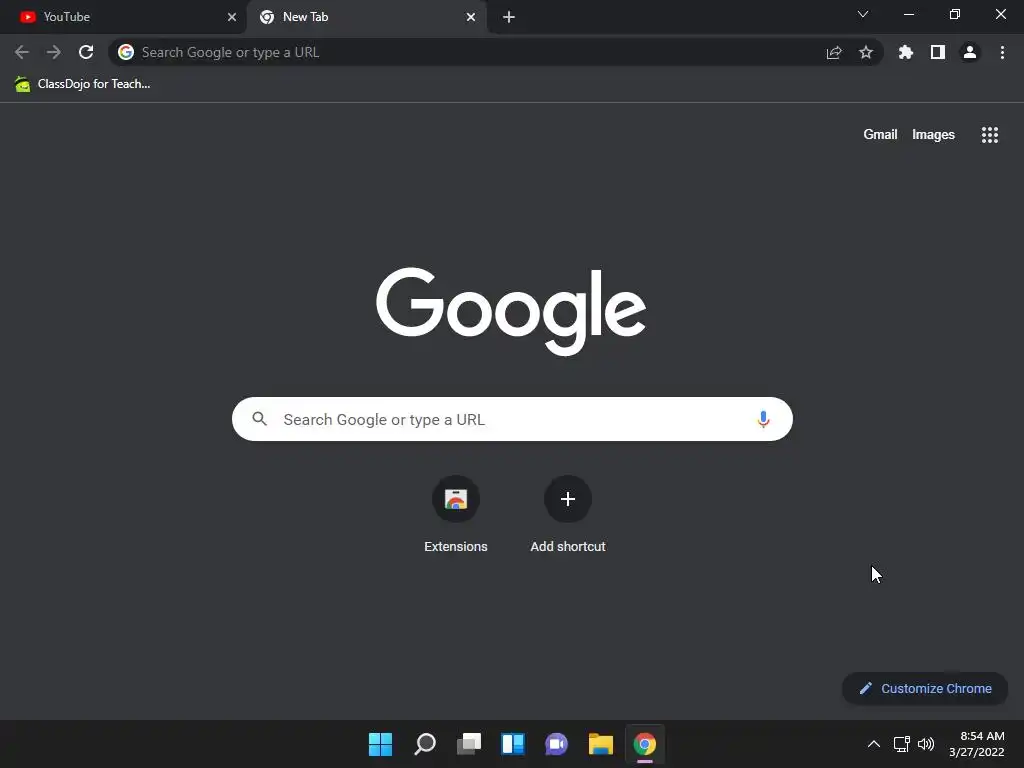1024x768 pixels.
Task: Open the side panel
Action: [938, 52]
